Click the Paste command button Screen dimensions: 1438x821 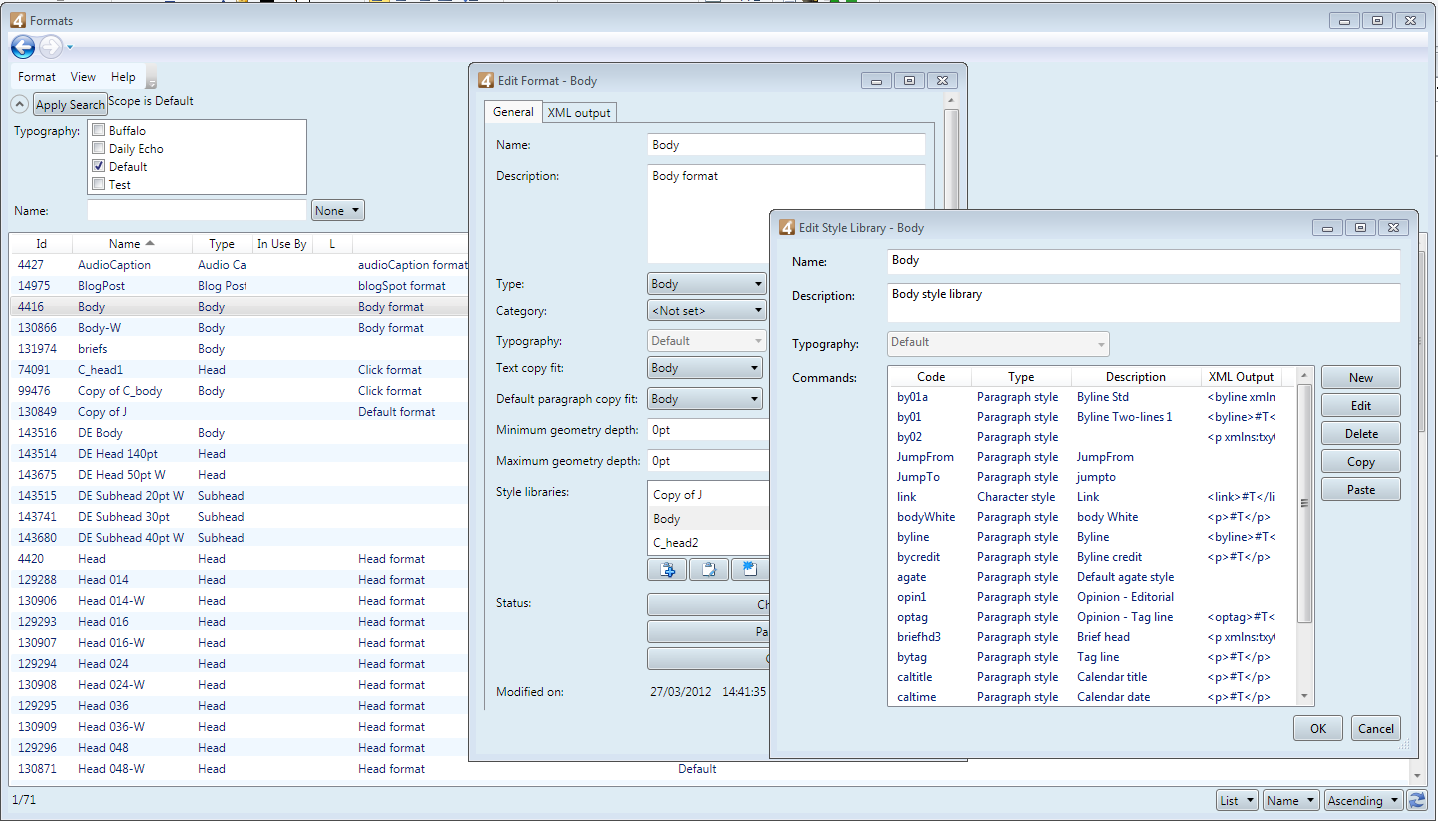(x=1360, y=490)
